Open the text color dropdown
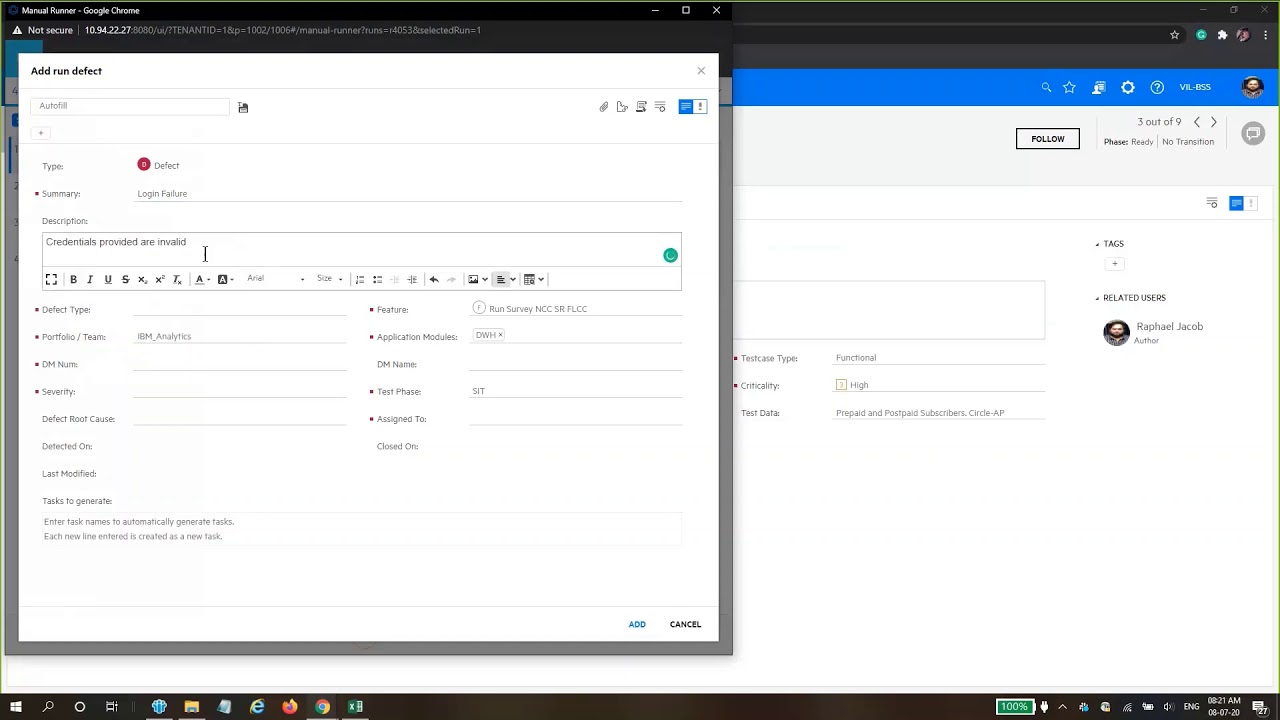 [202, 279]
